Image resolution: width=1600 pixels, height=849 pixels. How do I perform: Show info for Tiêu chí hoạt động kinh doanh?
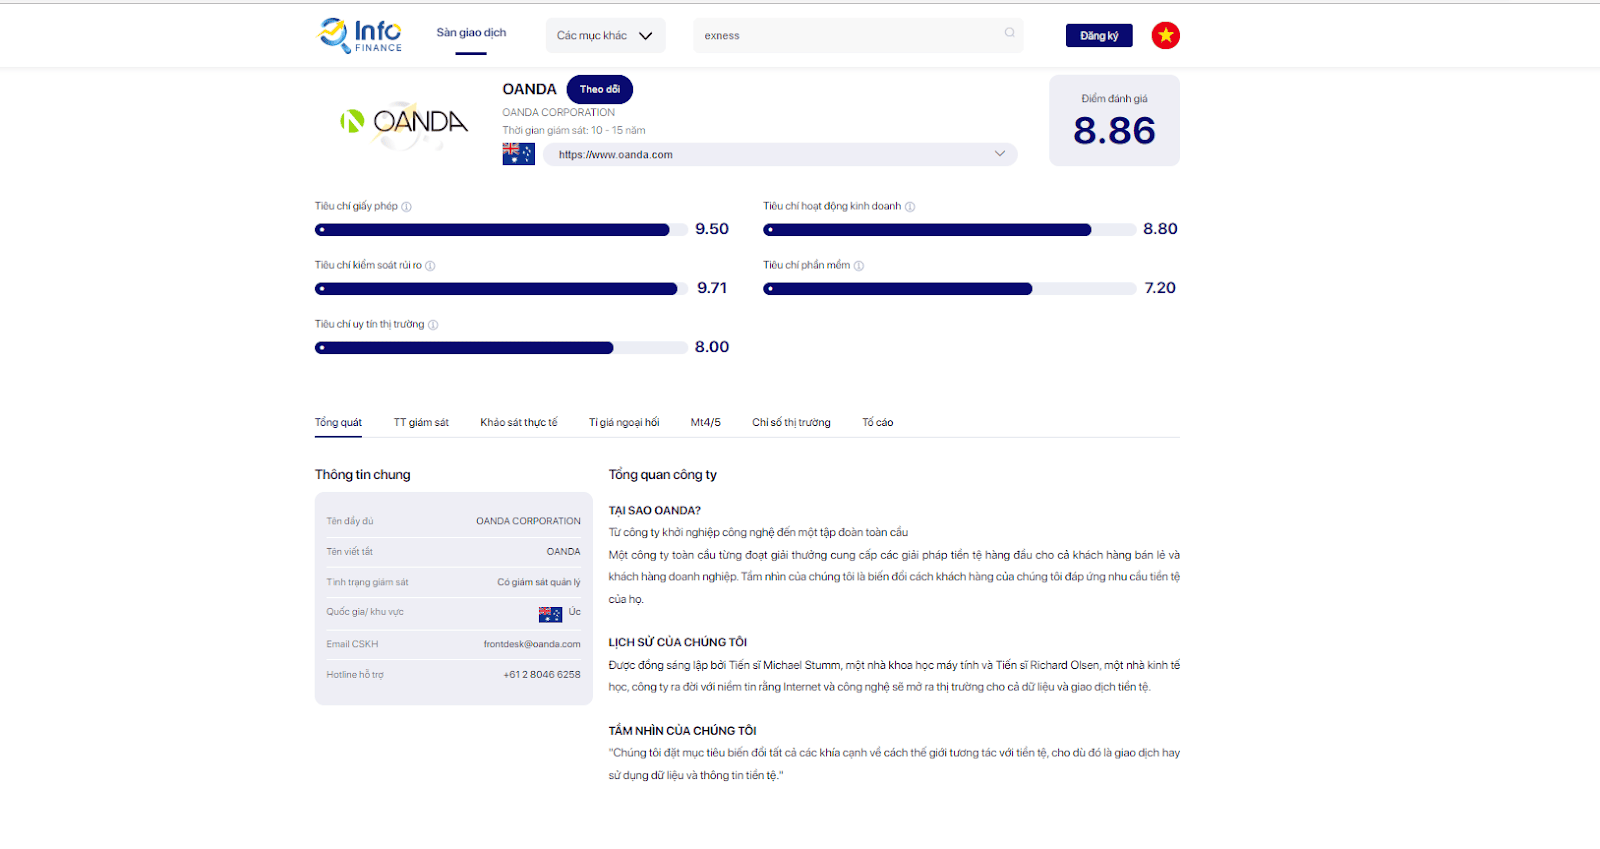910,207
